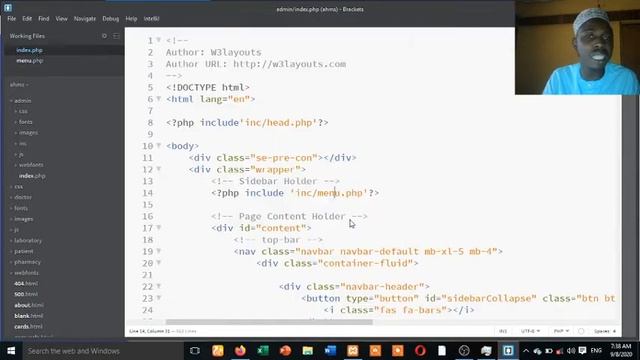Click the "sidebarCollapse" id on line 23
The height and width of the screenshot is (360, 640).
[489, 298]
